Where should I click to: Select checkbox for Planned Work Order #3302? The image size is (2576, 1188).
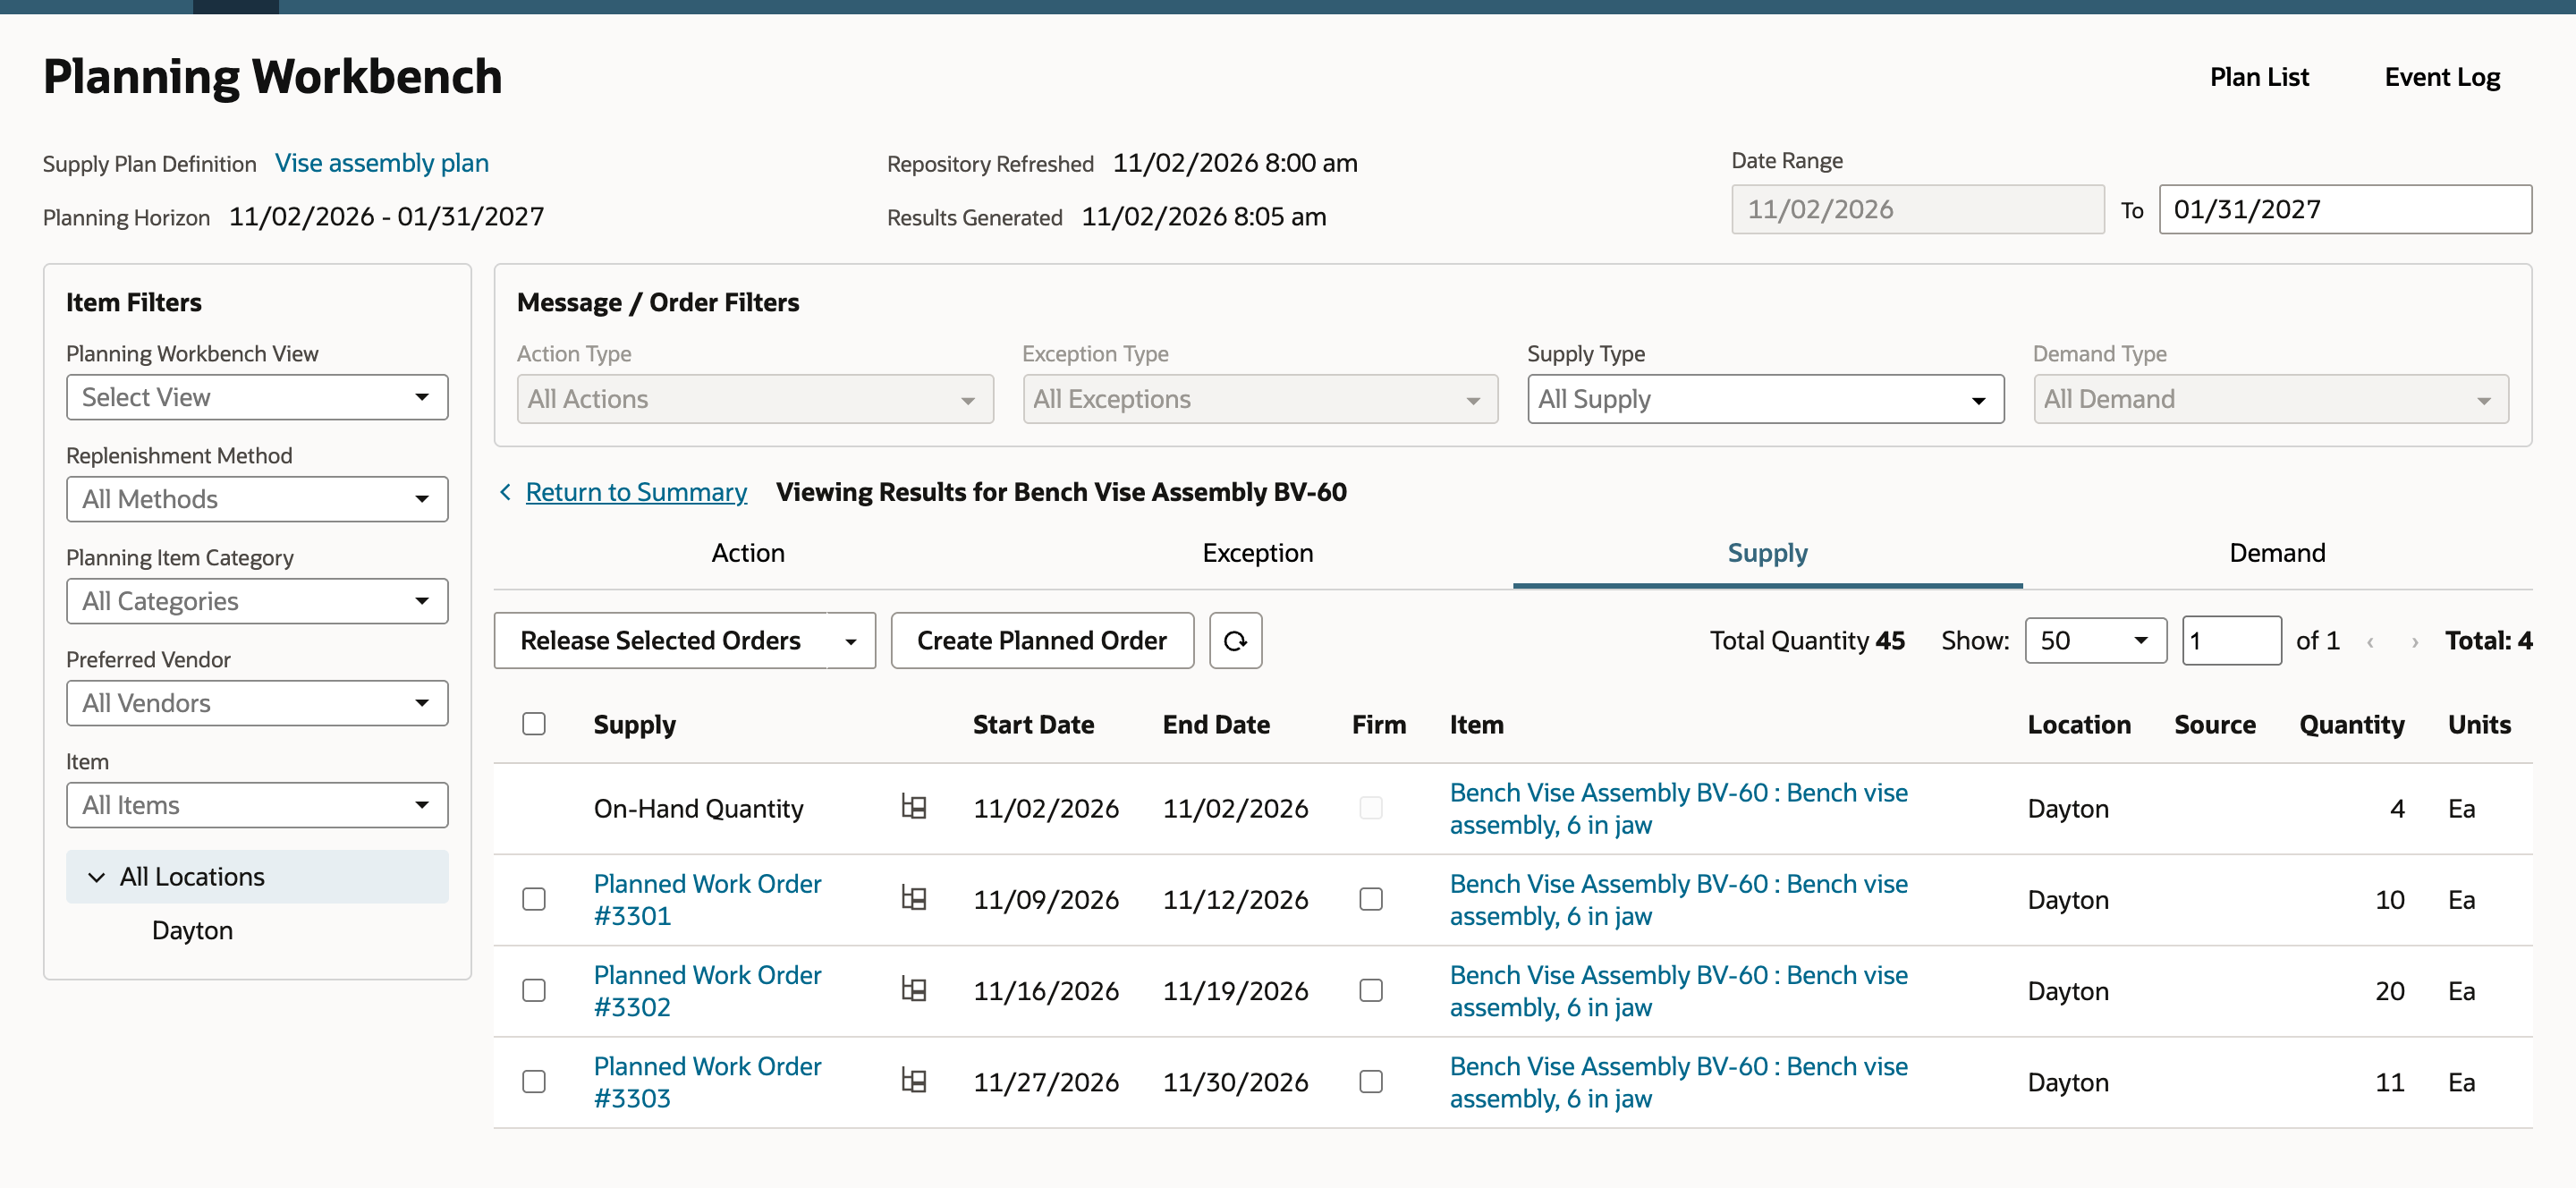point(534,990)
